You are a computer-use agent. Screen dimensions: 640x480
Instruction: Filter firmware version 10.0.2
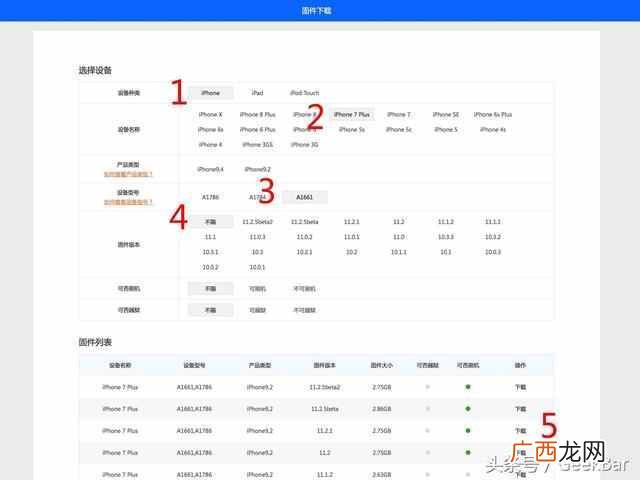211,267
